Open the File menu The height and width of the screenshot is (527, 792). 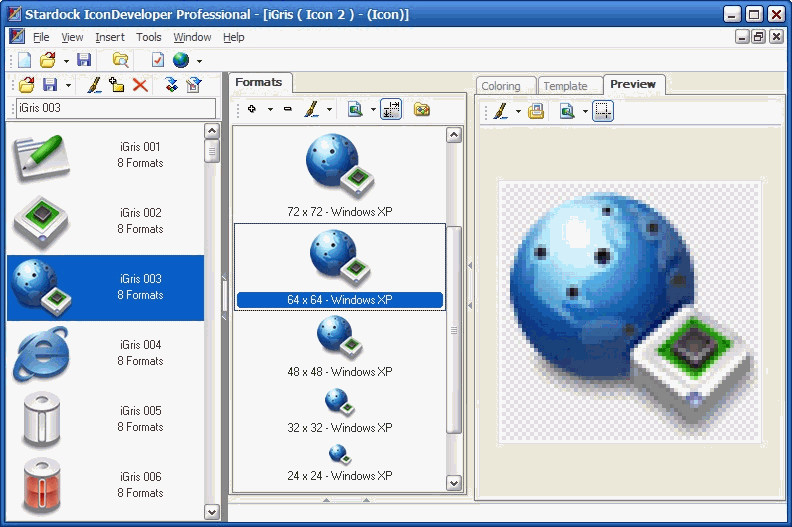point(41,37)
